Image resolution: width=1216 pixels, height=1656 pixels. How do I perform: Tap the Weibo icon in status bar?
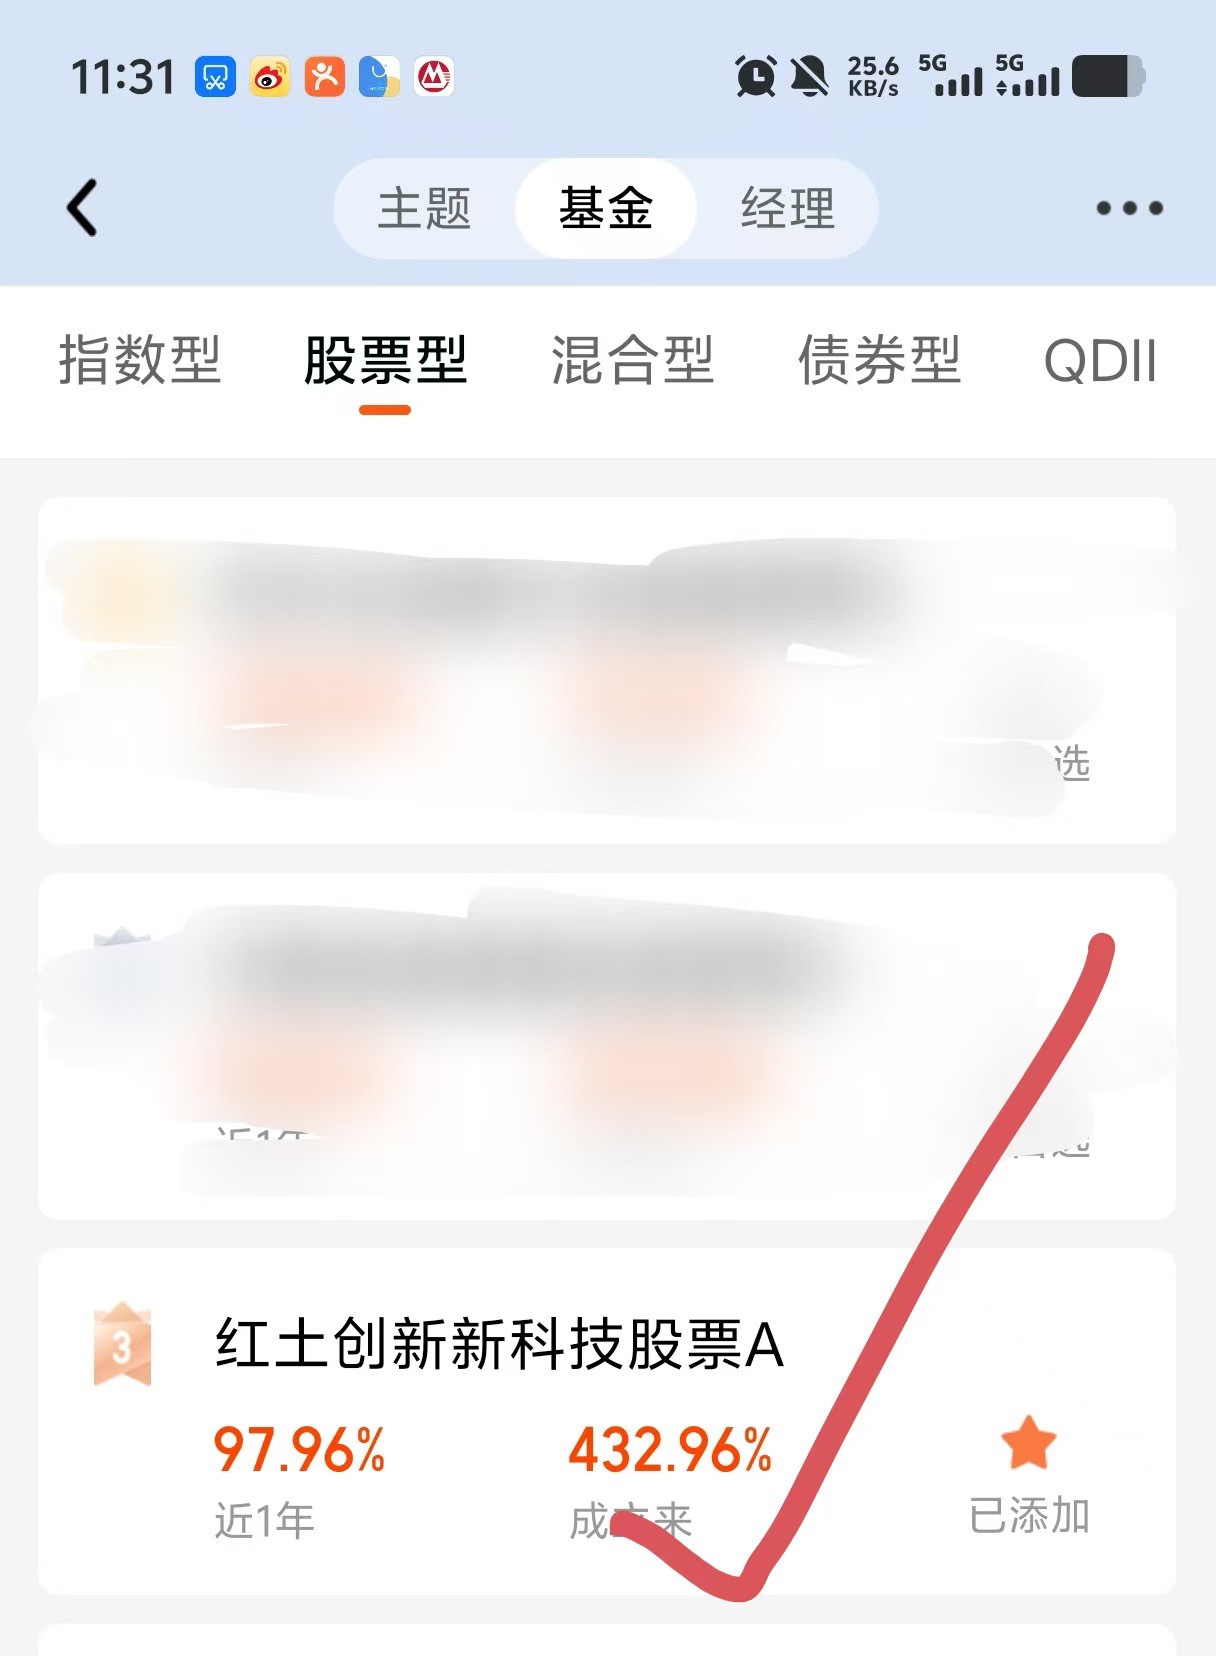pyautogui.click(x=270, y=76)
